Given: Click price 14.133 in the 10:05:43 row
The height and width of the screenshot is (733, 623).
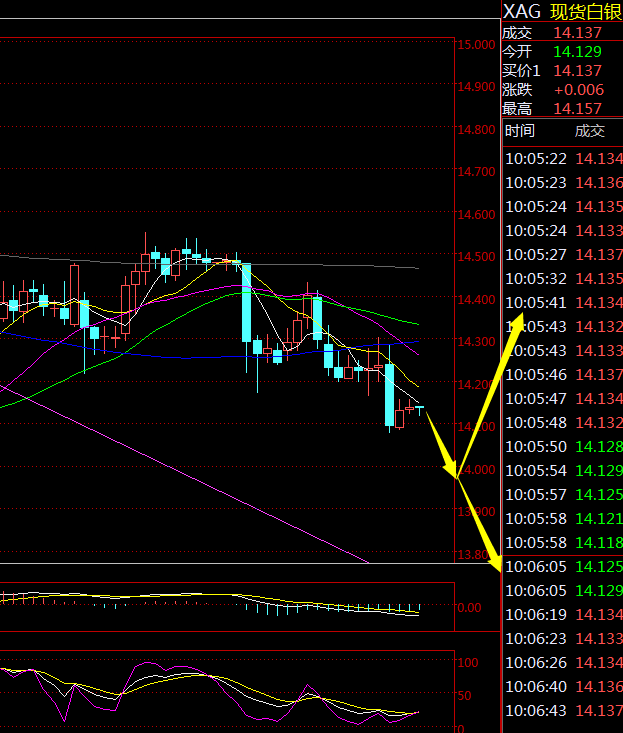Looking at the screenshot, I should 599,351.
